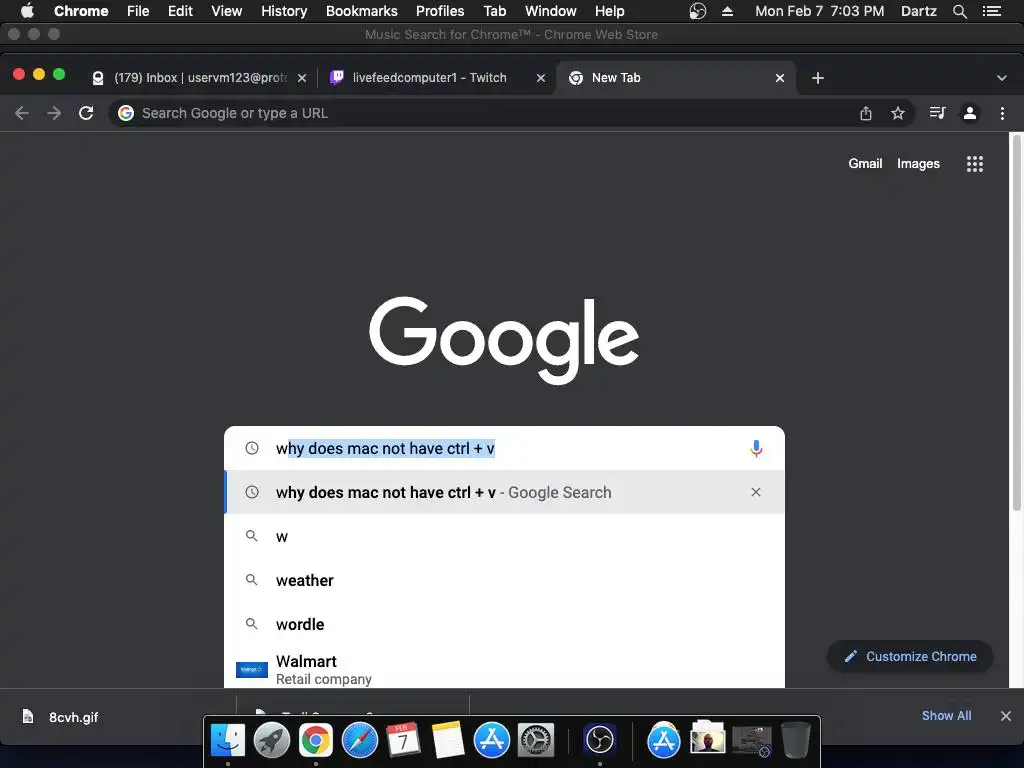Open the Window menu
Viewport: 1024px width, 768px height.
click(551, 11)
